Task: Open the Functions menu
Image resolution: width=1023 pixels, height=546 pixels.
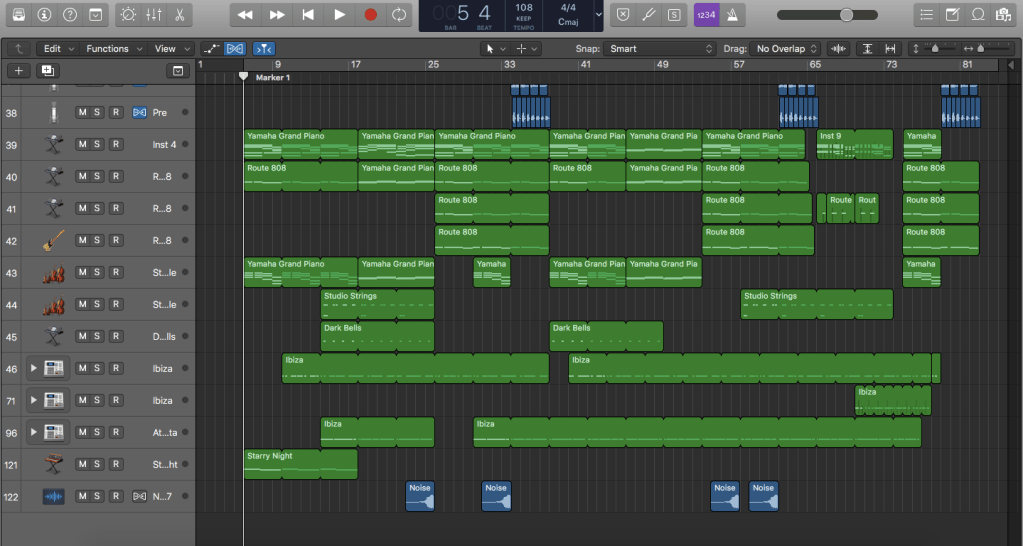Action: pyautogui.click(x=112, y=48)
